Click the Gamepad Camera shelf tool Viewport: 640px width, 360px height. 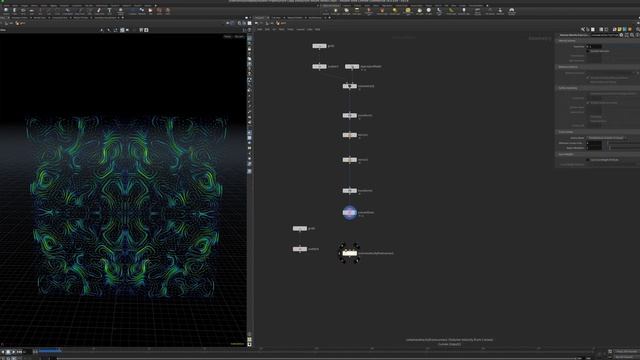511,11
